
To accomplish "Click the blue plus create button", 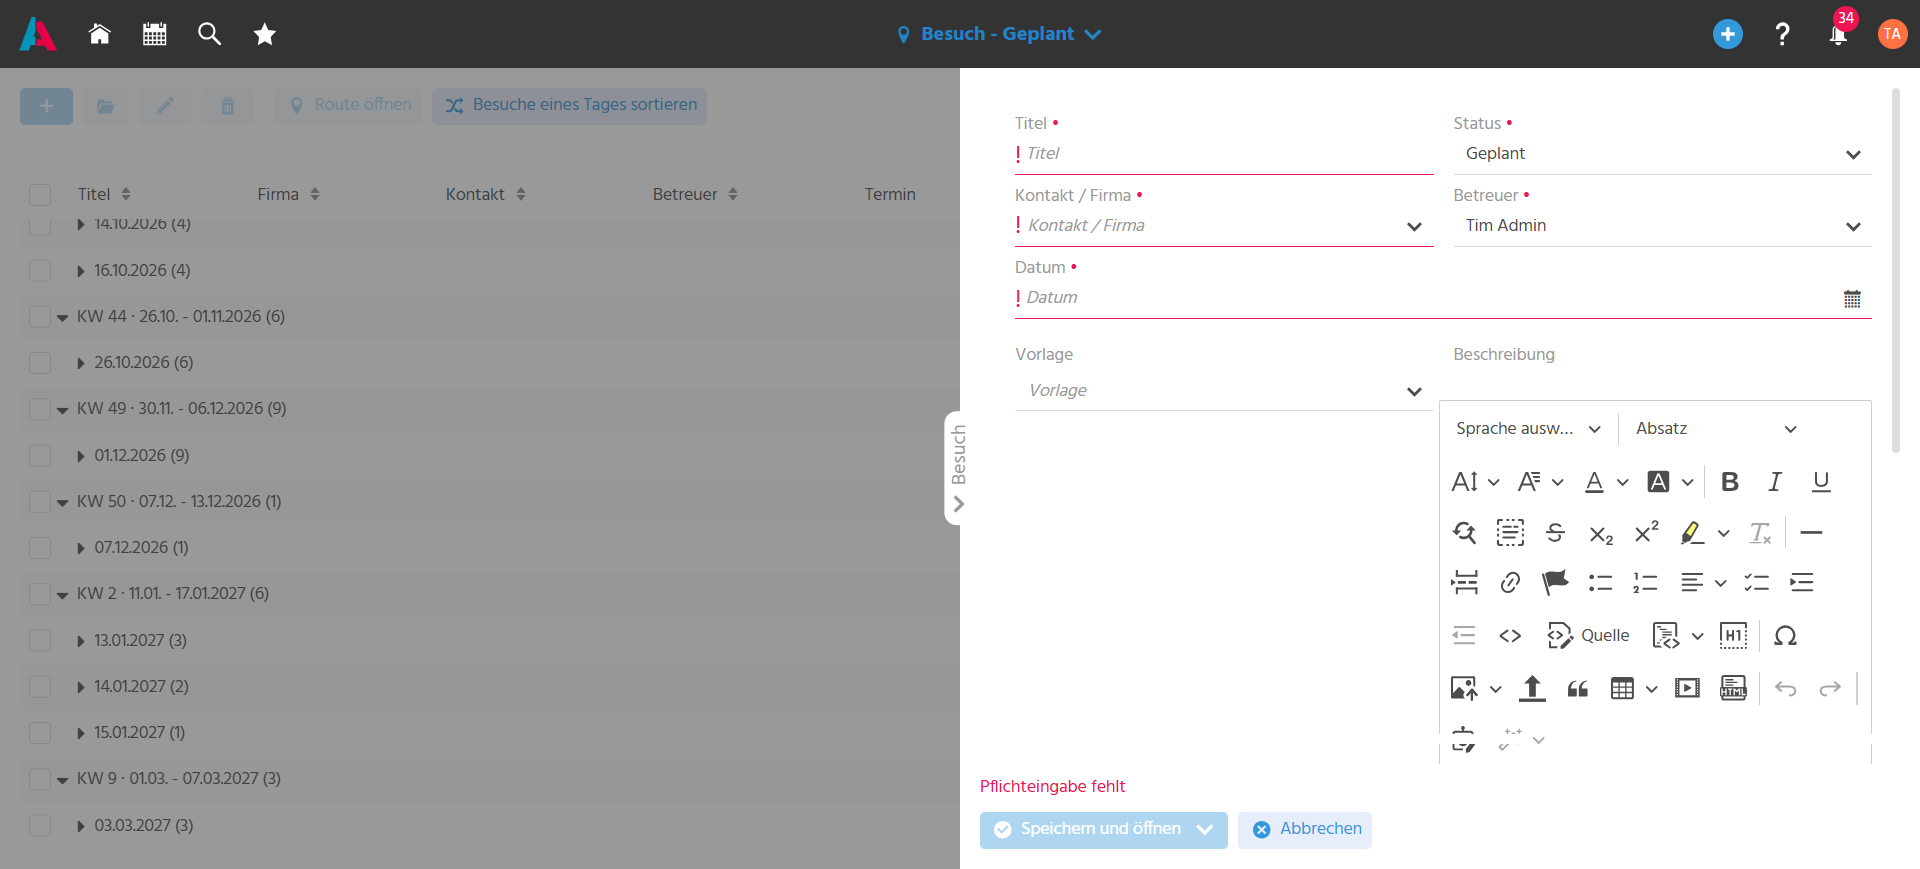I will pyautogui.click(x=1727, y=34).
